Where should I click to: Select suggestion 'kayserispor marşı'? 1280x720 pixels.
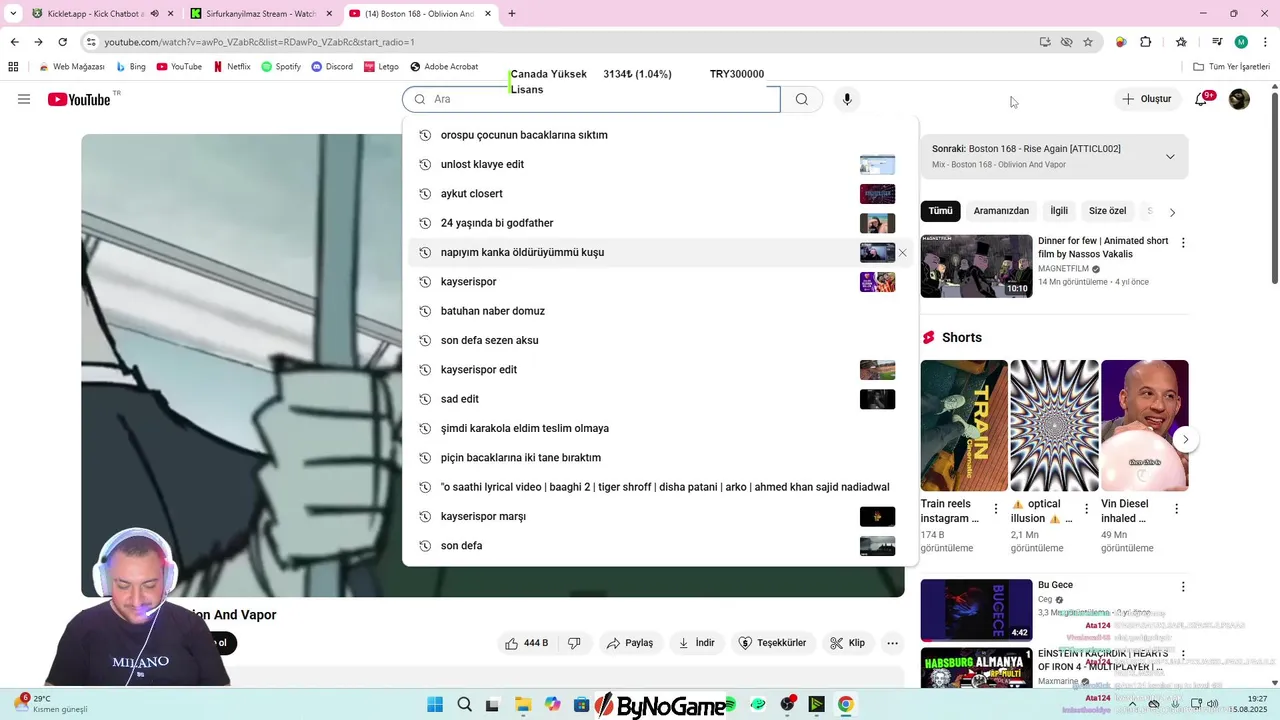click(x=660, y=517)
